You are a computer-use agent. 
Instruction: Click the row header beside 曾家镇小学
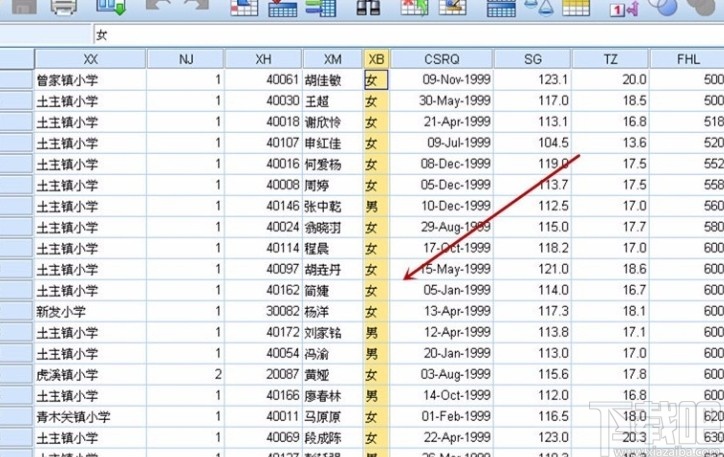click(x=17, y=80)
